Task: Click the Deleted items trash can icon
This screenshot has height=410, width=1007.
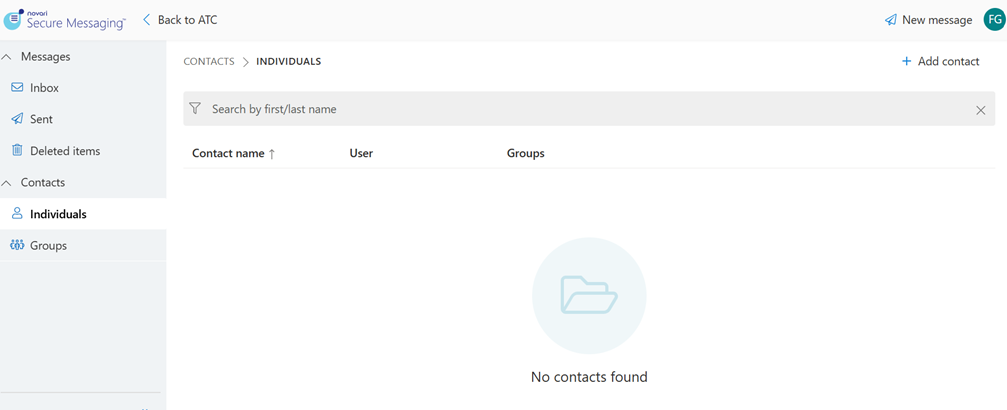Action: click(x=17, y=150)
